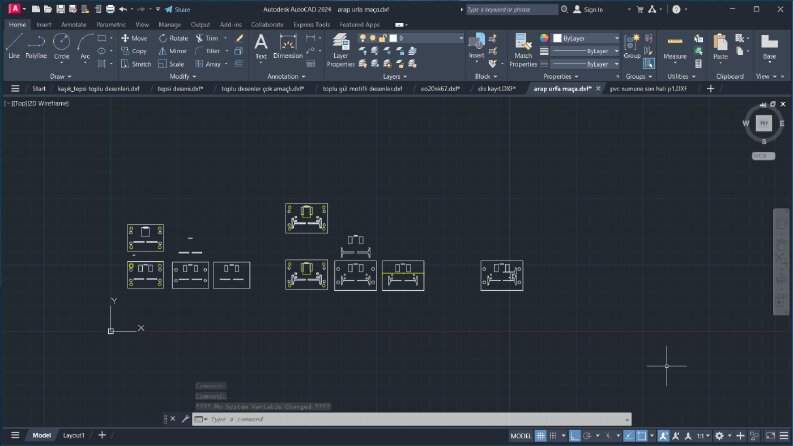Toggle object snap in status bar
Screen dimensions: 793x446
641,435
